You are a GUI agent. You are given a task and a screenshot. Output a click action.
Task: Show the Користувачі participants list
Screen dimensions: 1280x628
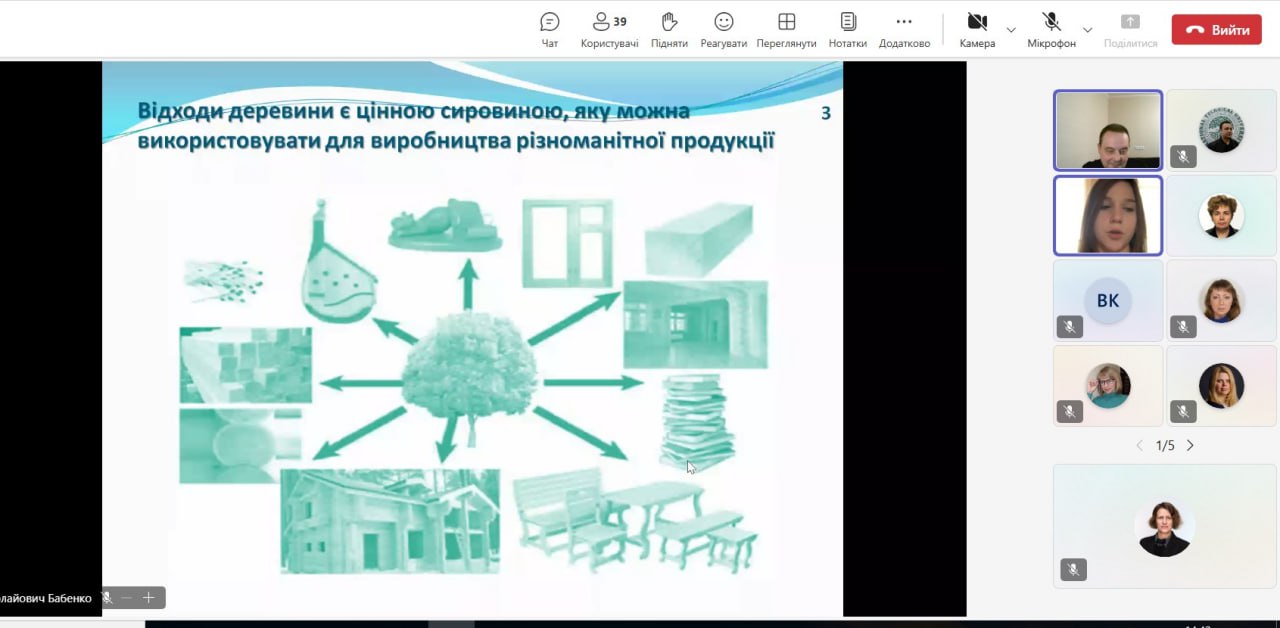click(609, 30)
